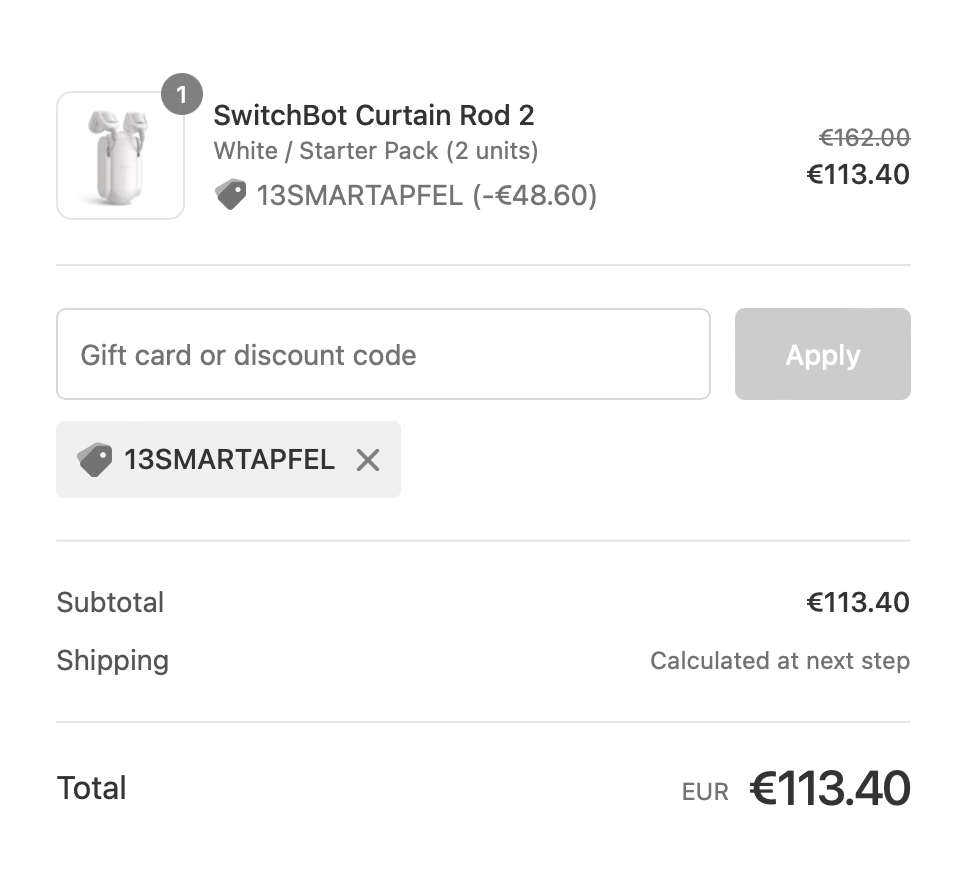Click the €113.40 subtotal amount

tap(858, 603)
